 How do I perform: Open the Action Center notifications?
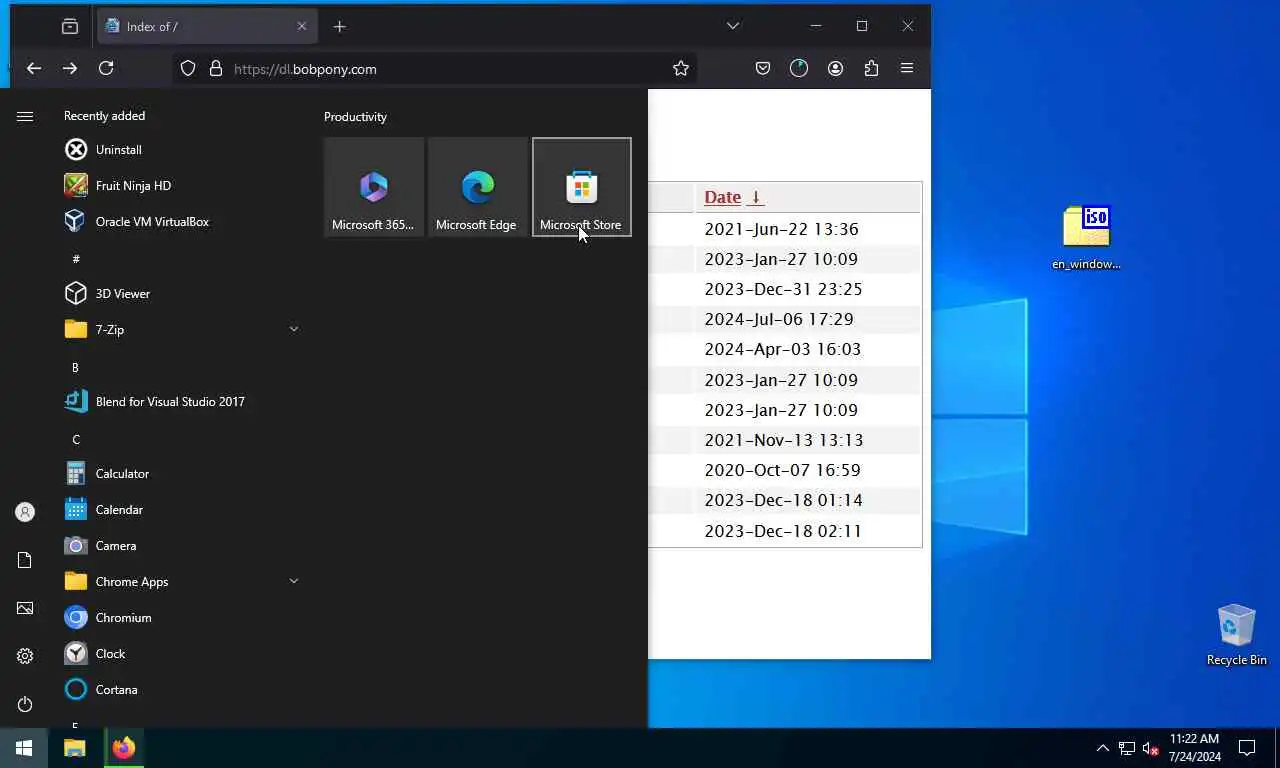coord(1247,748)
